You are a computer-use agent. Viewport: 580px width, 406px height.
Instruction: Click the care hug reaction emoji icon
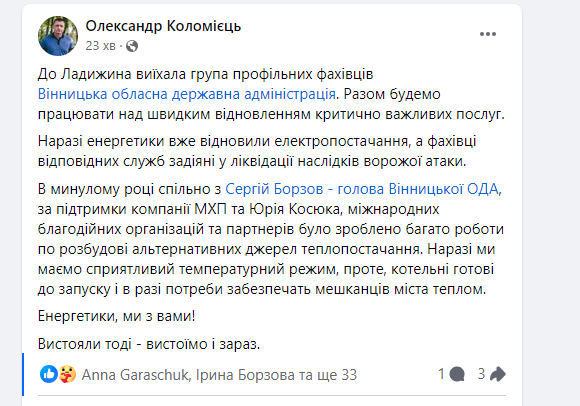point(67,374)
